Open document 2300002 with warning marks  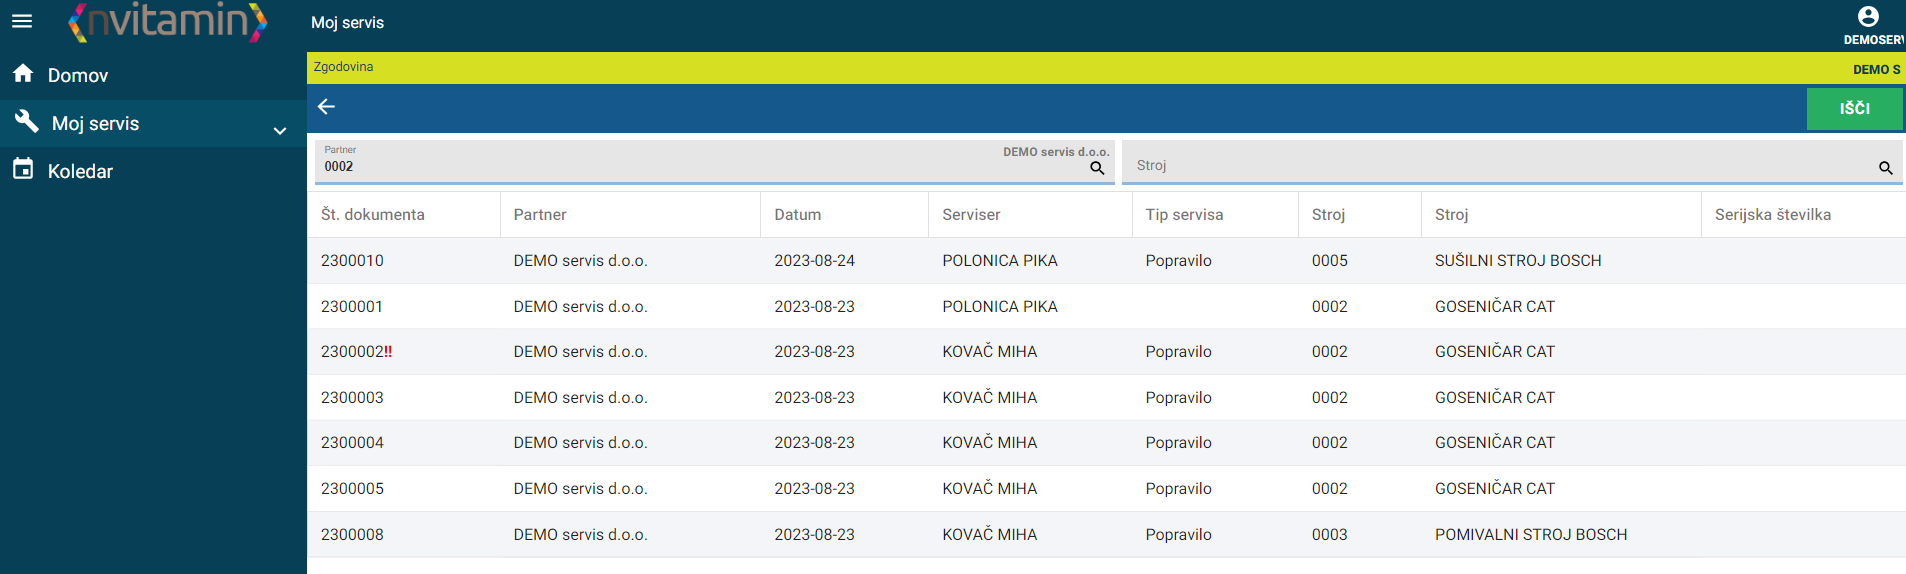(356, 351)
